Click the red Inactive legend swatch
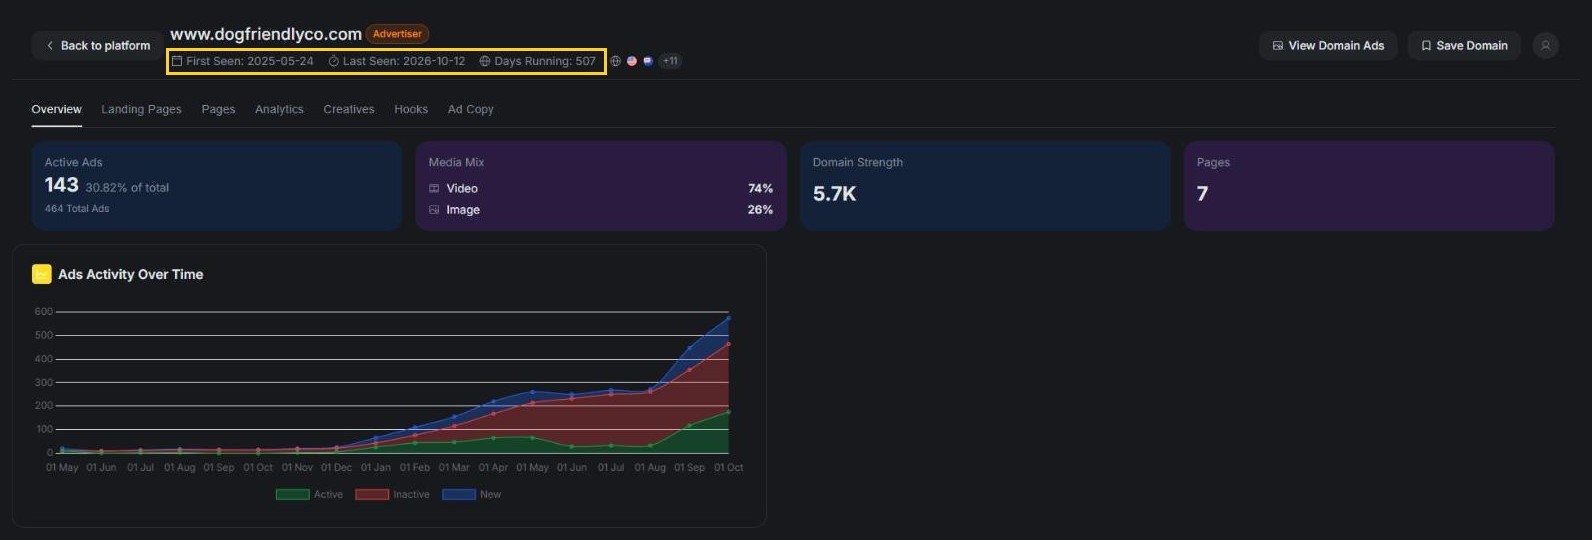This screenshot has width=1592, height=540. tap(372, 495)
